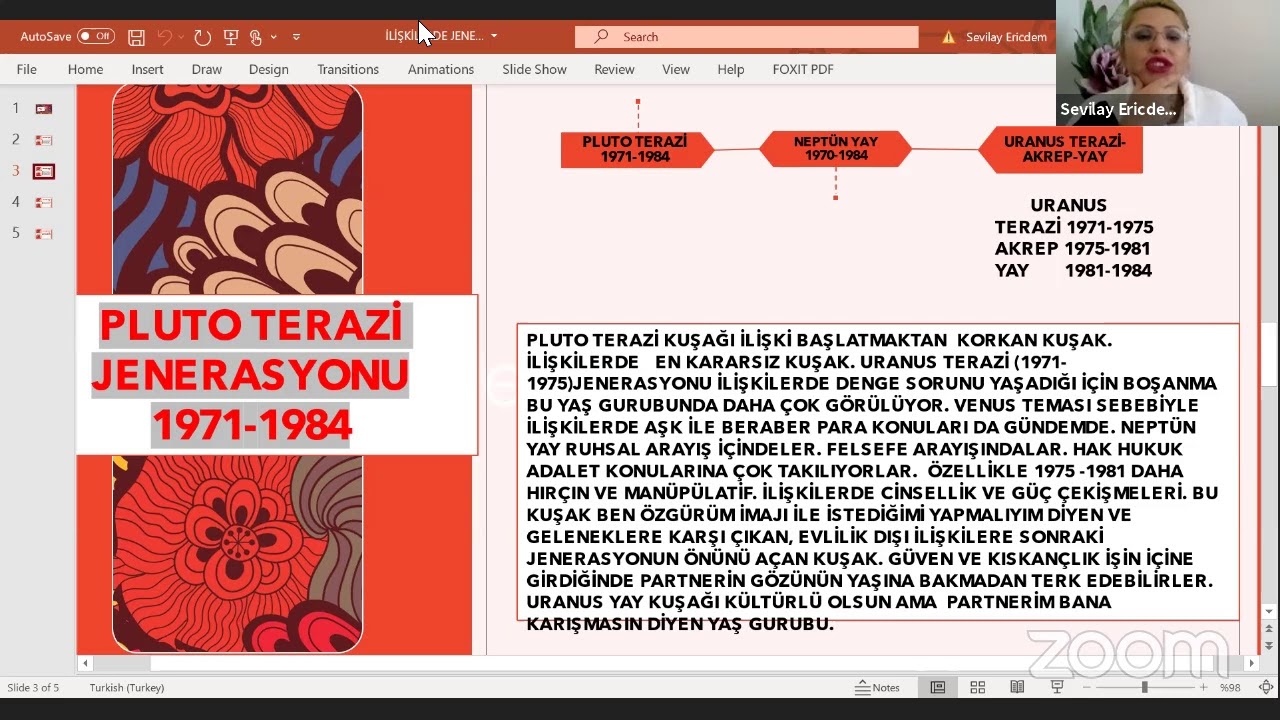1280x720 pixels.
Task: Switch to Slide Sorter view icon
Action: [977, 687]
